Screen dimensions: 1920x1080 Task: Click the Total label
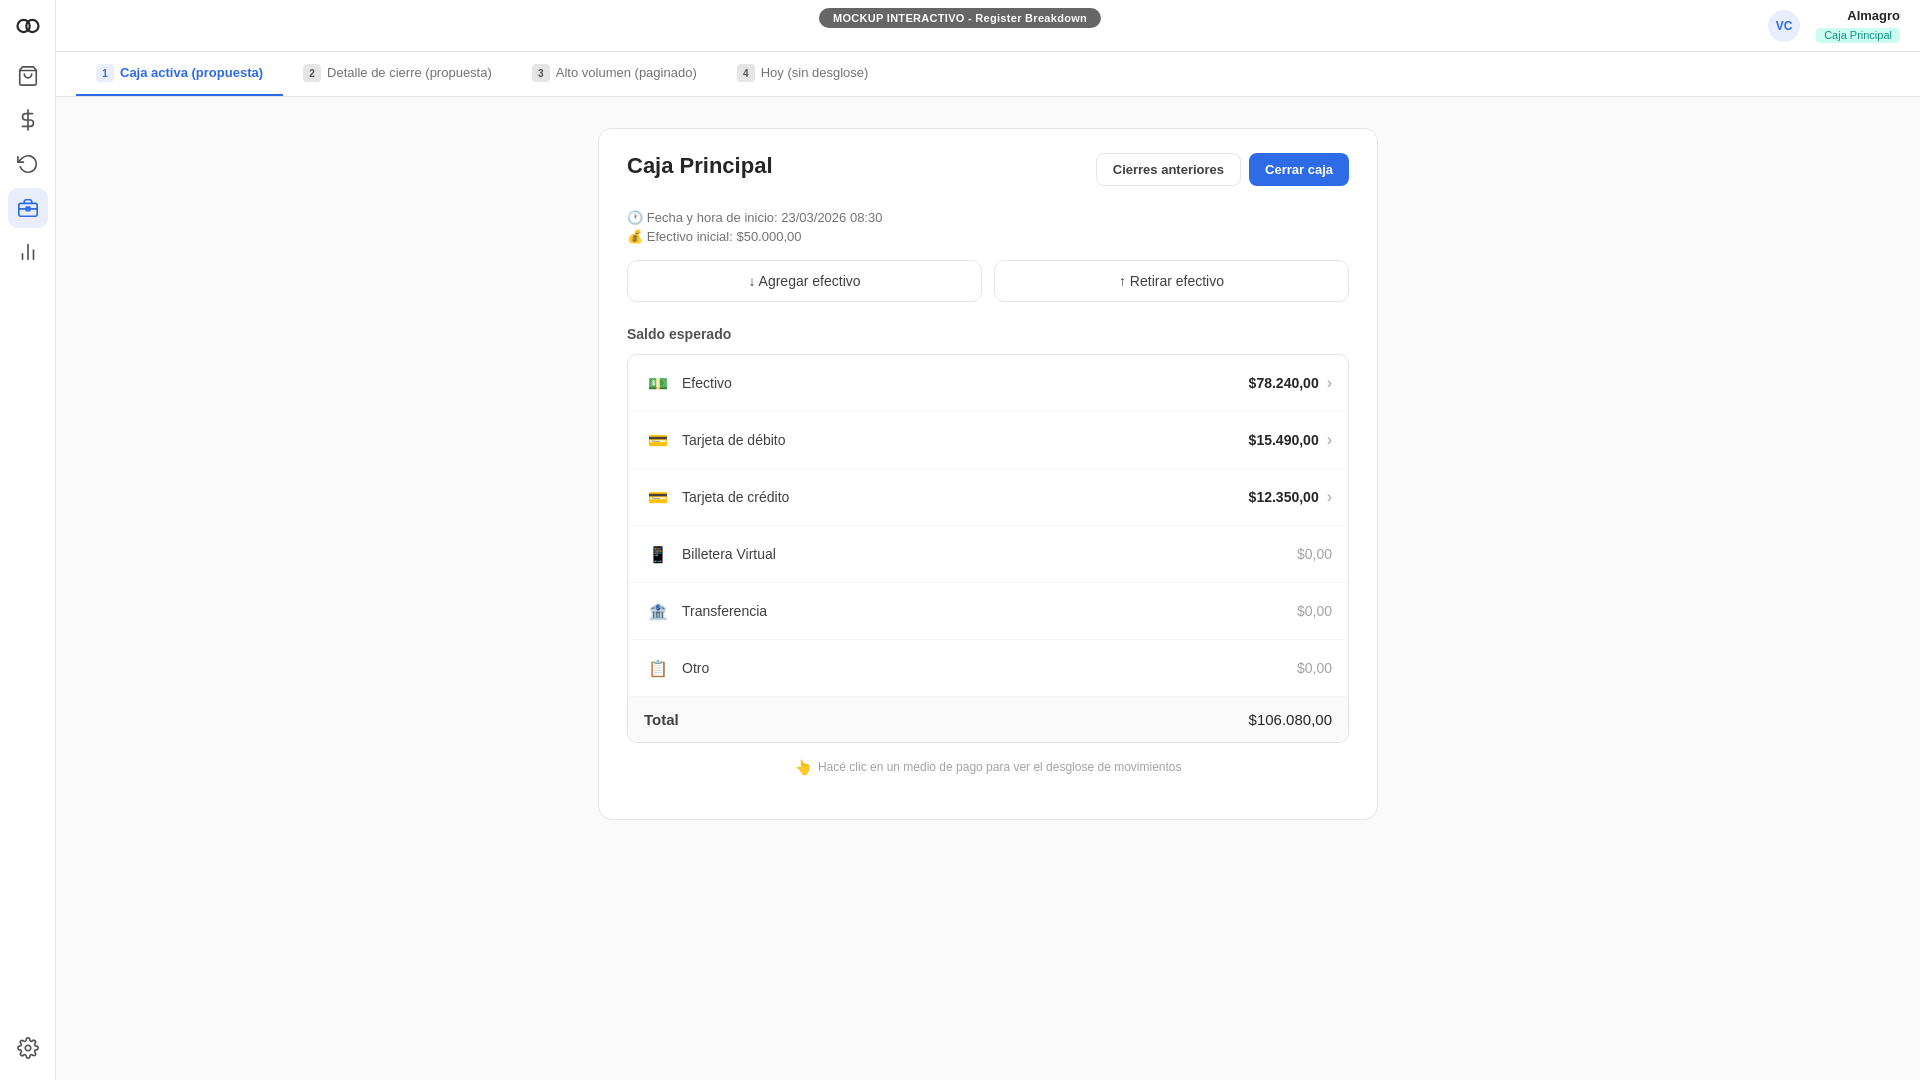(661, 720)
